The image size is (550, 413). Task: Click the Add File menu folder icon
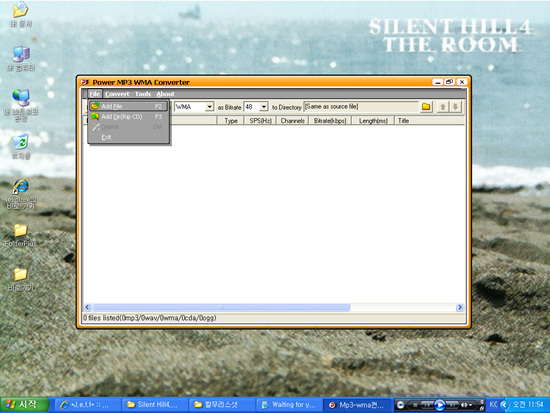pyautogui.click(x=95, y=106)
